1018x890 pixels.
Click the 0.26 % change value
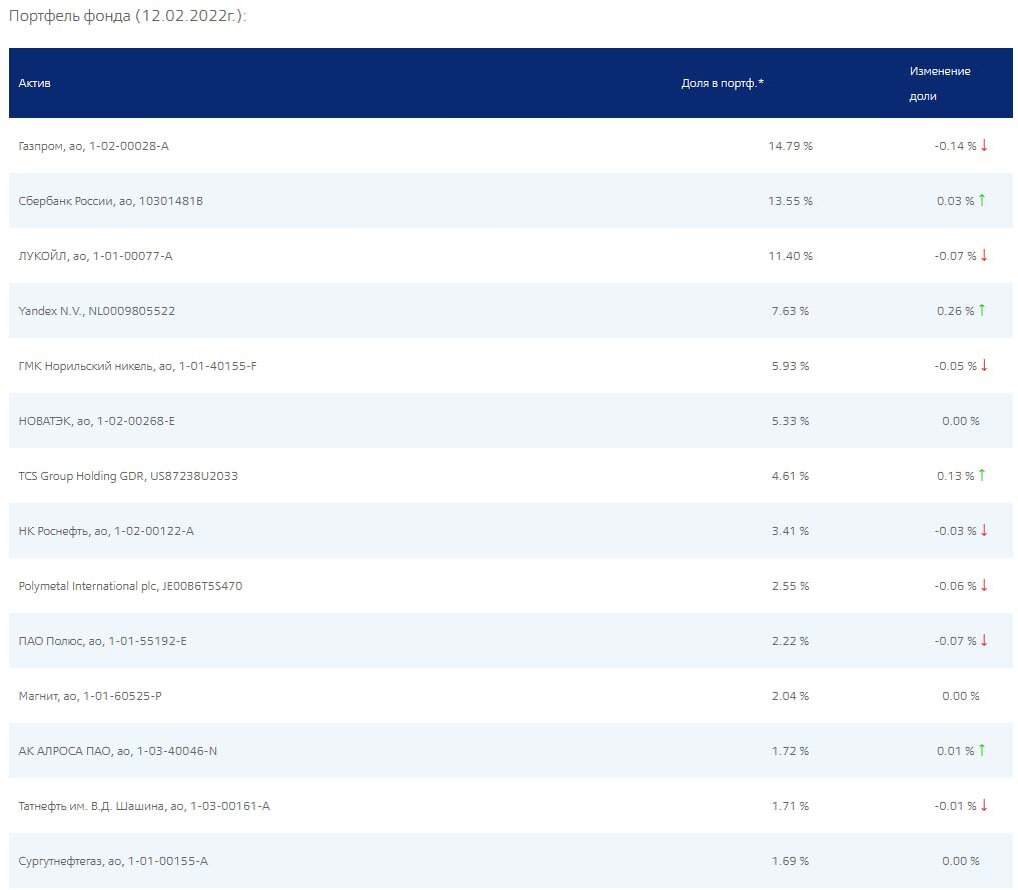point(955,311)
